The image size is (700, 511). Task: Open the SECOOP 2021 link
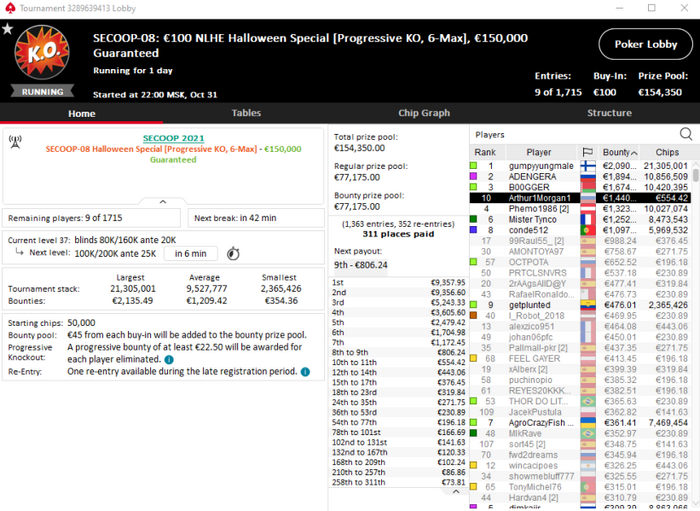click(x=173, y=138)
